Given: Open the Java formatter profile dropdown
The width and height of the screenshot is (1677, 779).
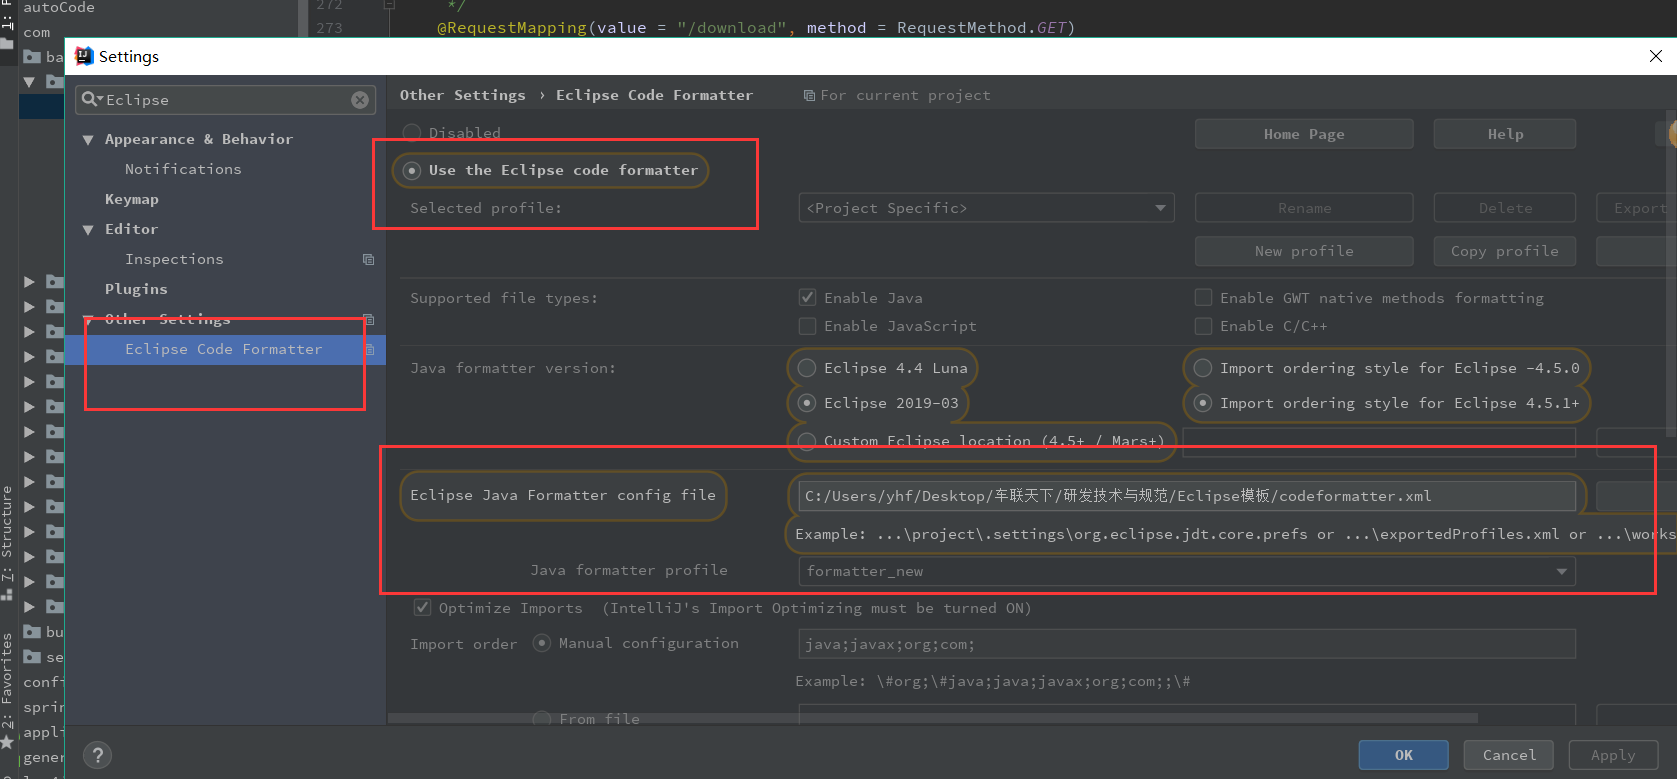Looking at the screenshot, I should (x=1187, y=571).
